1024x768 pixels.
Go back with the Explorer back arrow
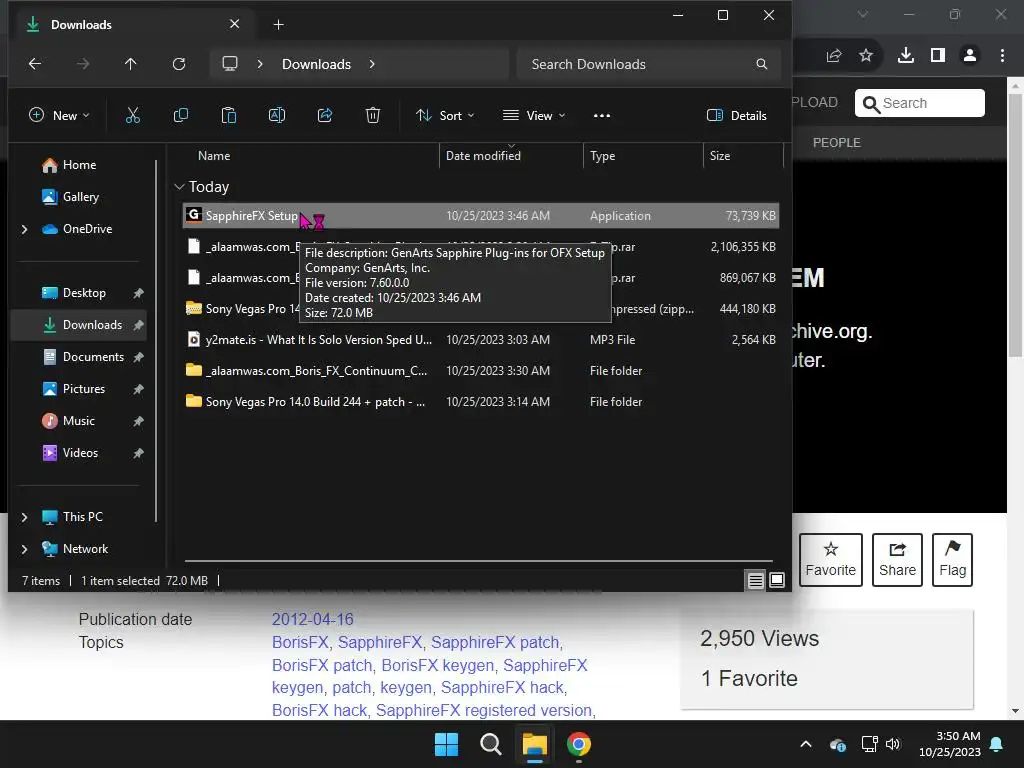click(35, 64)
